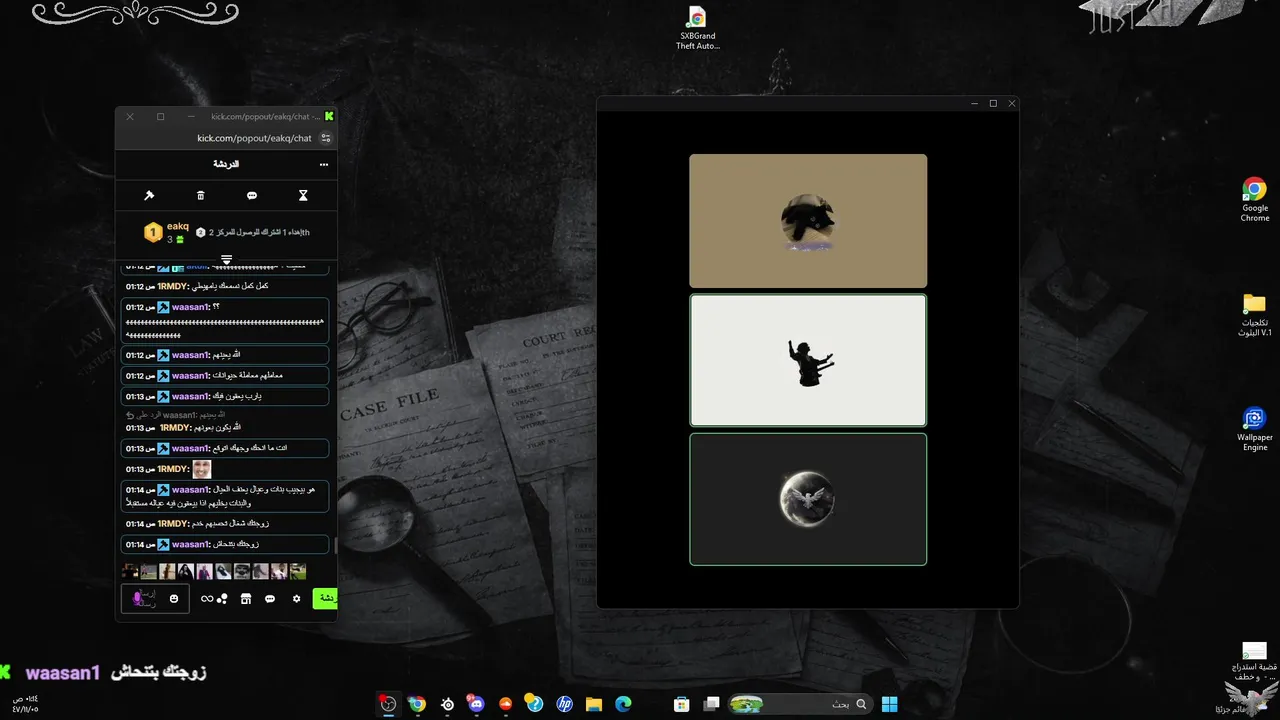1280x720 pixels.
Task: Click the OBS Studio icon in taskbar
Action: pyautogui.click(x=388, y=704)
